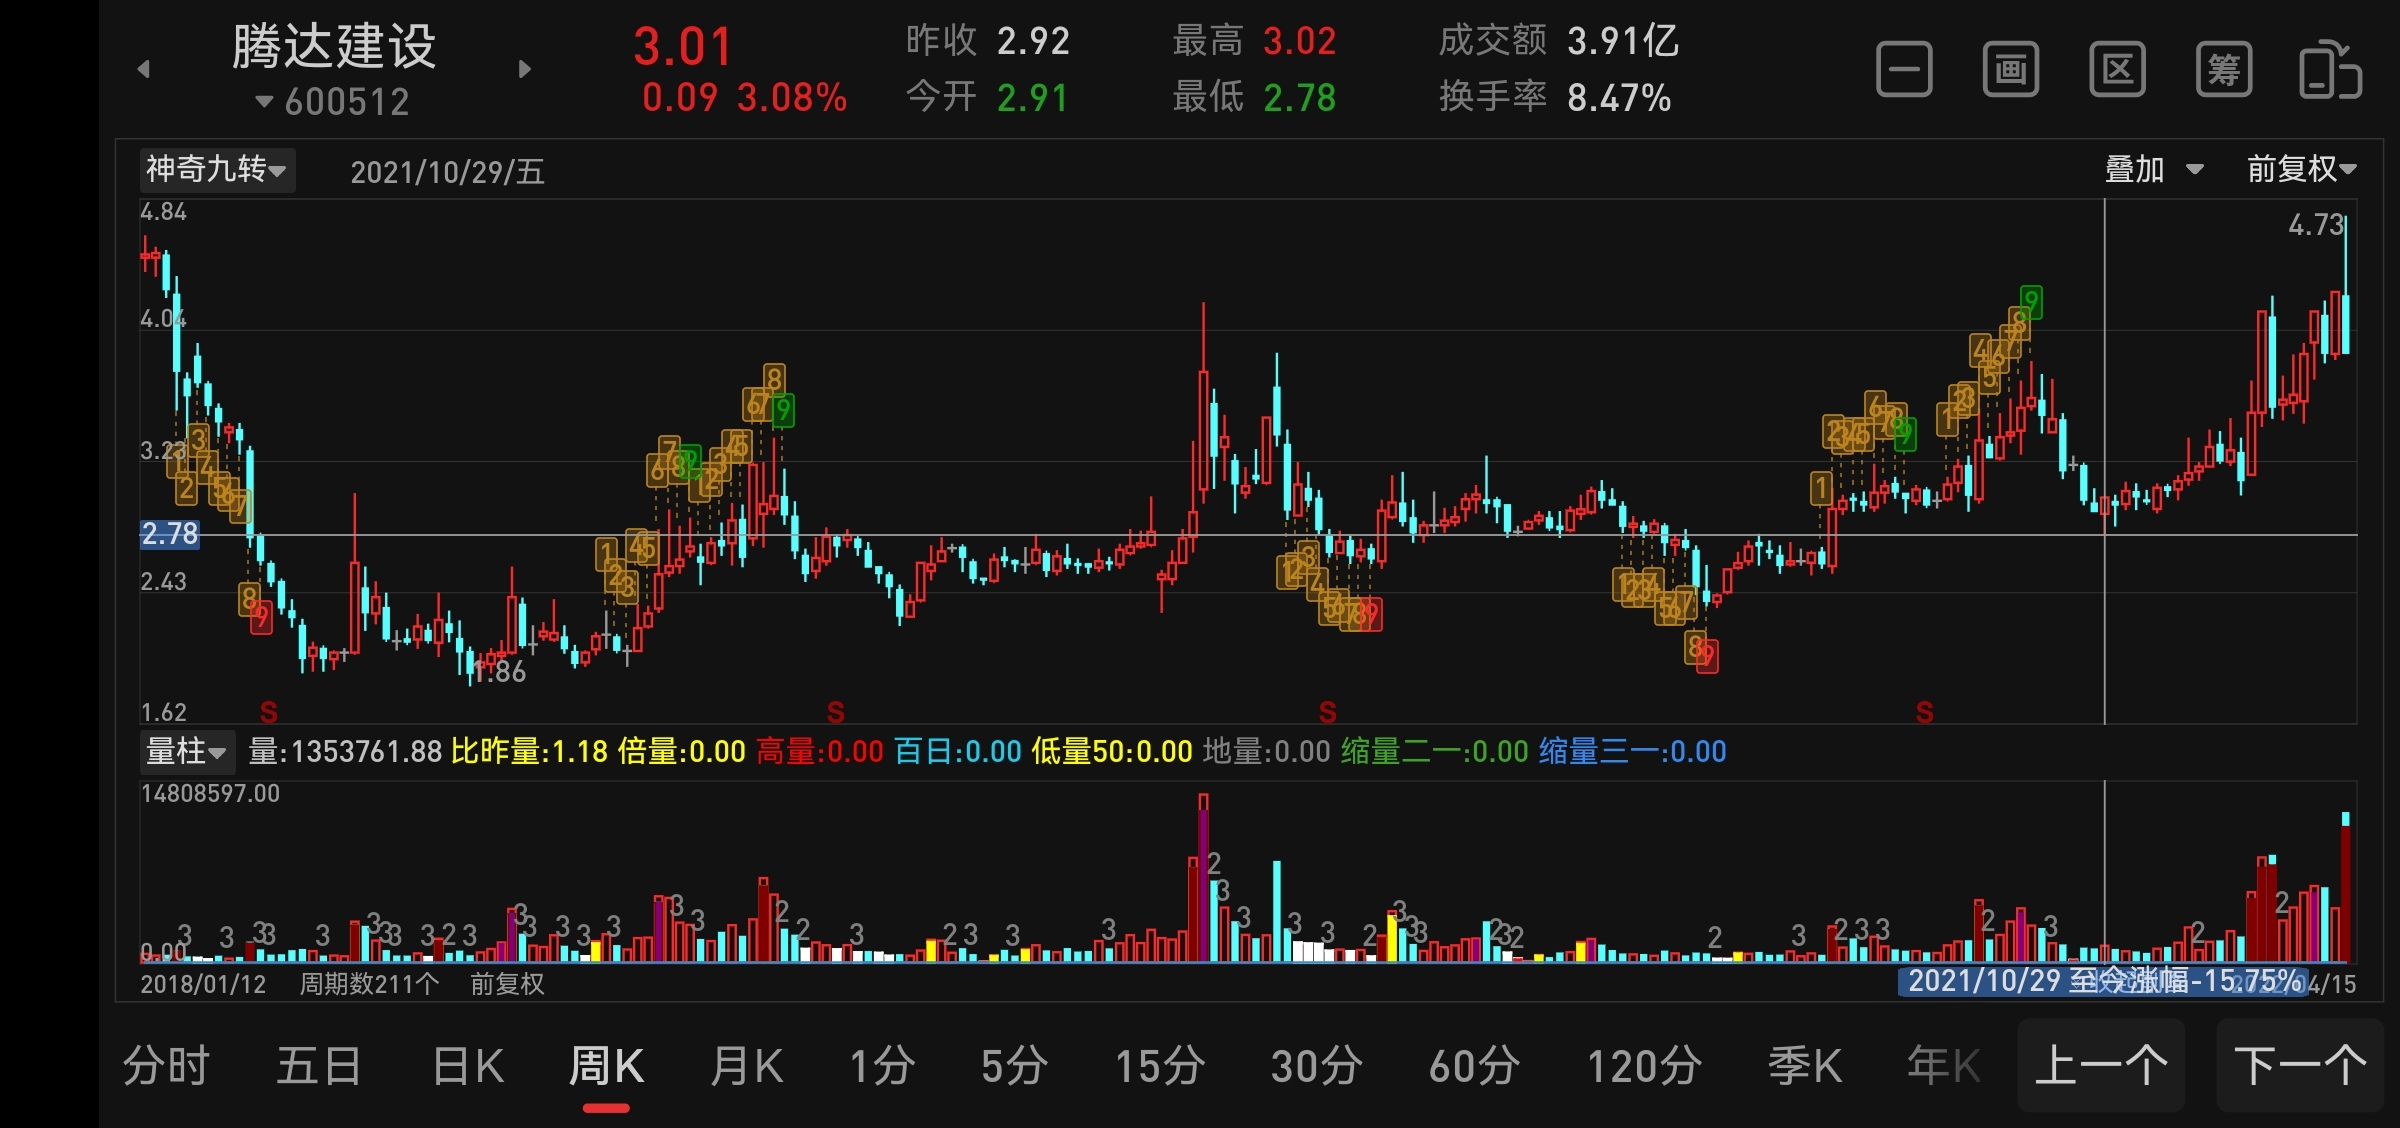
Task: Open the 叠加 overlay dropdown
Action: coord(2153,169)
